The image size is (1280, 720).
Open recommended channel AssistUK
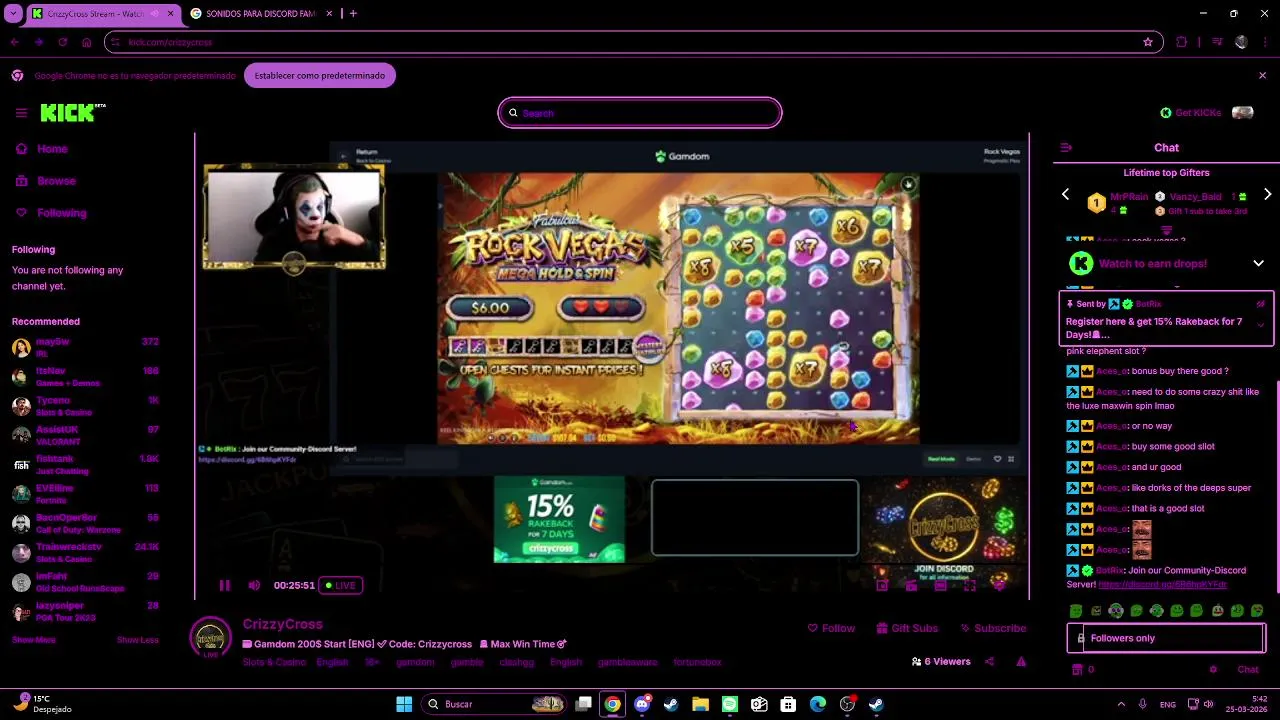pyautogui.click(x=85, y=435)
